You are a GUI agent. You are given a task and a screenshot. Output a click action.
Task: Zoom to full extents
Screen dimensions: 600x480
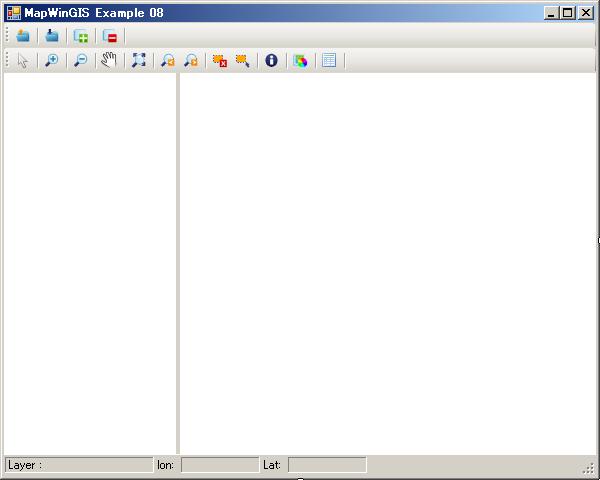click(x=139, y=60)
